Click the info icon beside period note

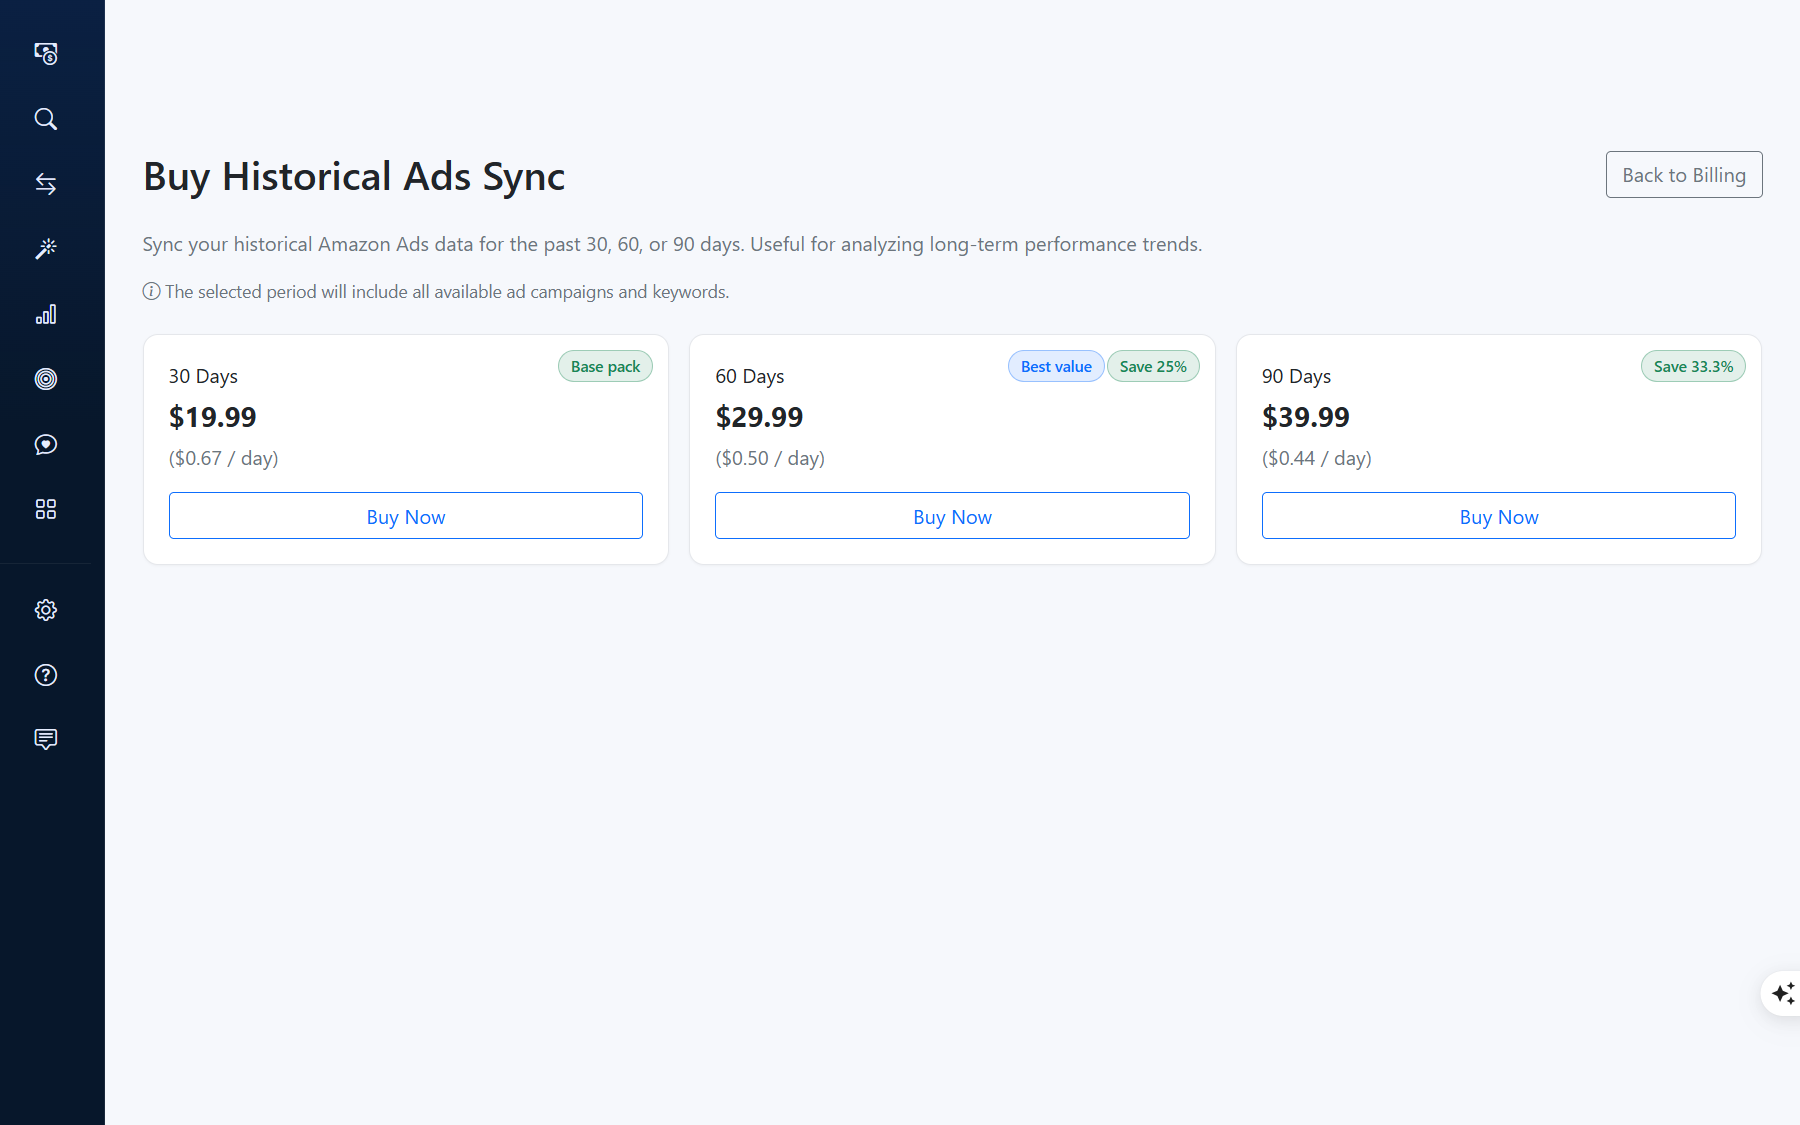151,291
